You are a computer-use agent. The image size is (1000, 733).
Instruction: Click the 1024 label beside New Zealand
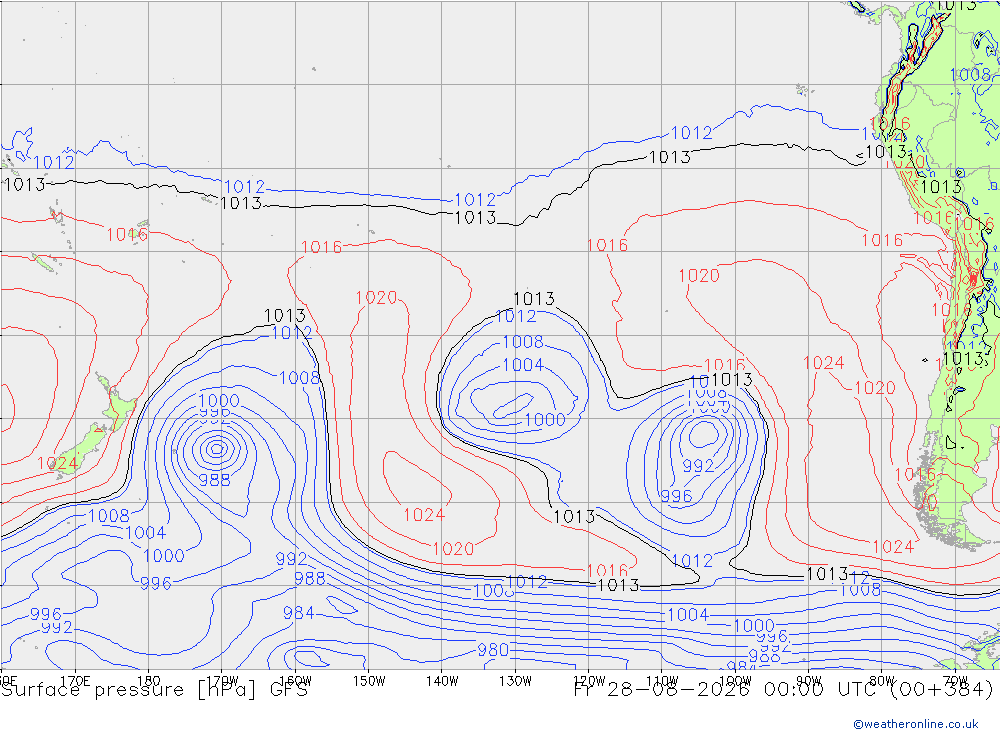click(x=58, y=464)
